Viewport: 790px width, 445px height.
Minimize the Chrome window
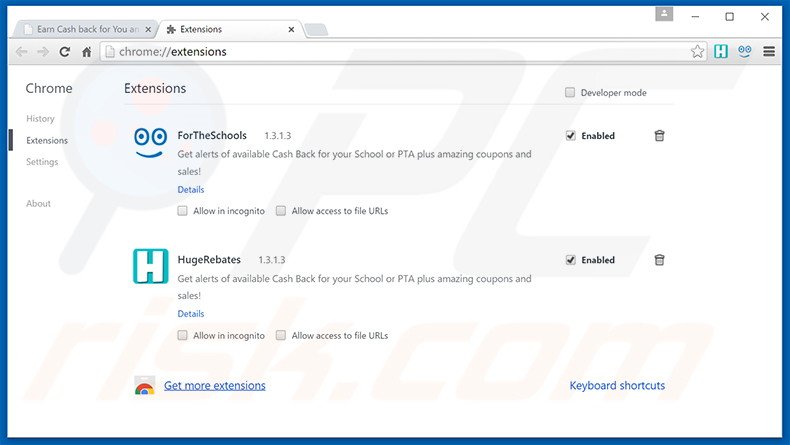tap(695, 17)
